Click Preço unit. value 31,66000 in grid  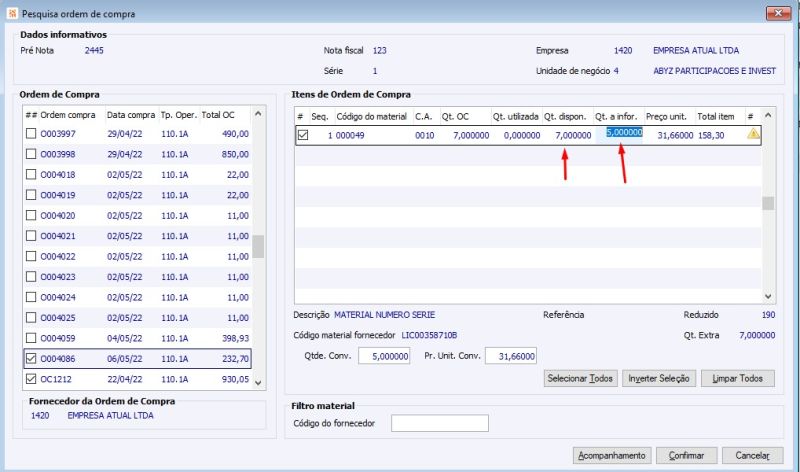pos(676,135)
